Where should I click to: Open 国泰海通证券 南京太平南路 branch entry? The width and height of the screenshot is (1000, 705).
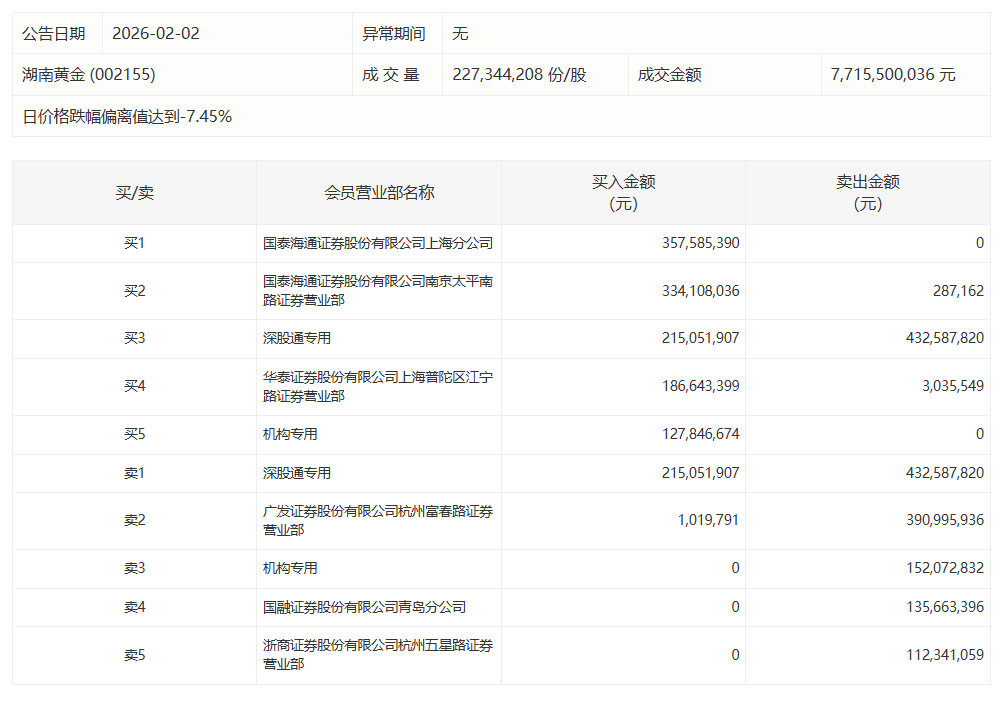(x=378, y=291)
